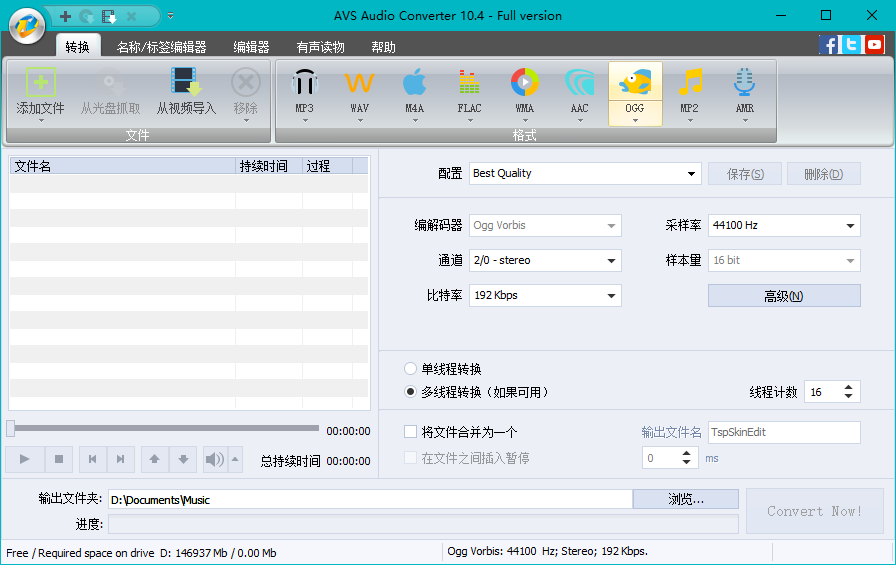Click output folder path field D:\Documents\Music
The image size is (896, 565).
pyautogui.click(x=370, y=499)
